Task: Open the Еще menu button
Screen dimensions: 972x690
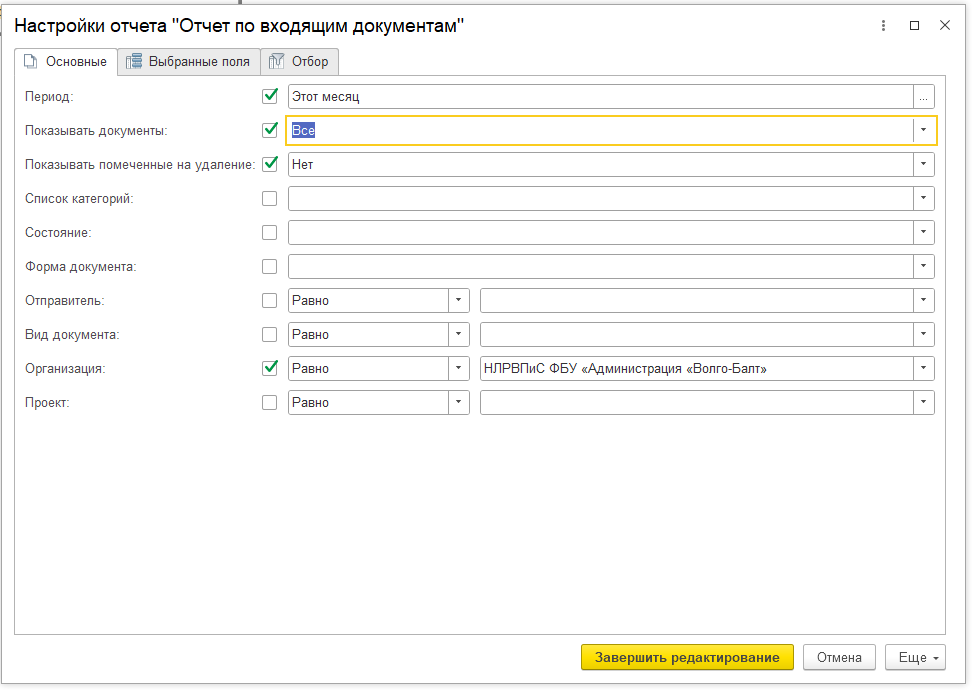Action: pos(919,657)
